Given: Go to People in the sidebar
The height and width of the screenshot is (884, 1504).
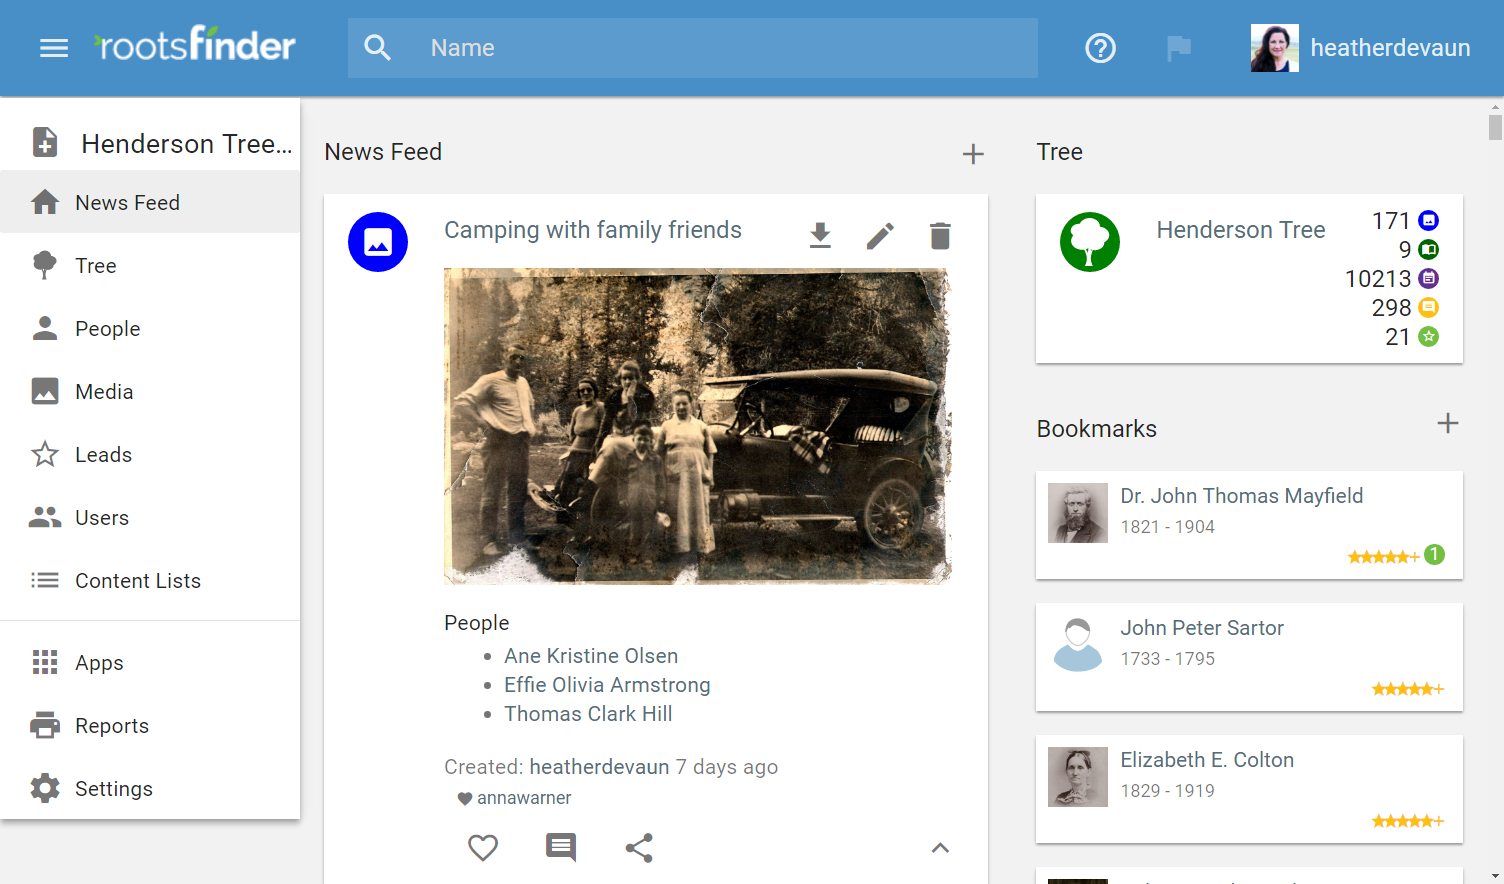Looking at the screenshot, I should click(x=107, y=329).
